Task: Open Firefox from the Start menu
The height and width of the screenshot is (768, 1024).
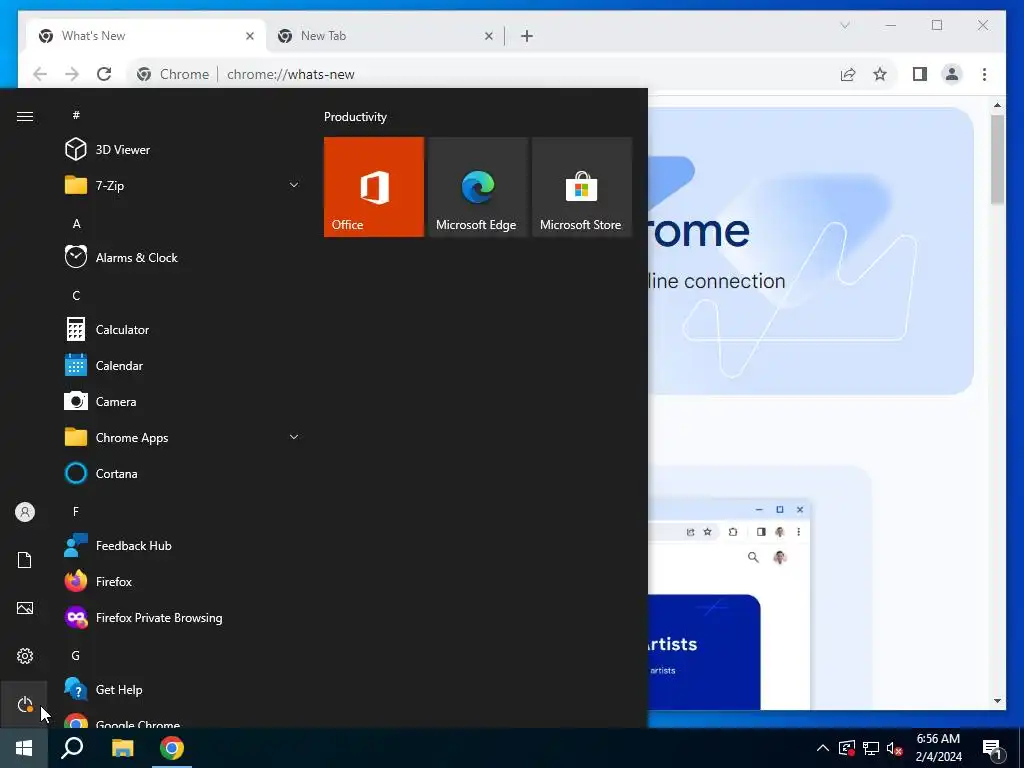Action: 183,581
